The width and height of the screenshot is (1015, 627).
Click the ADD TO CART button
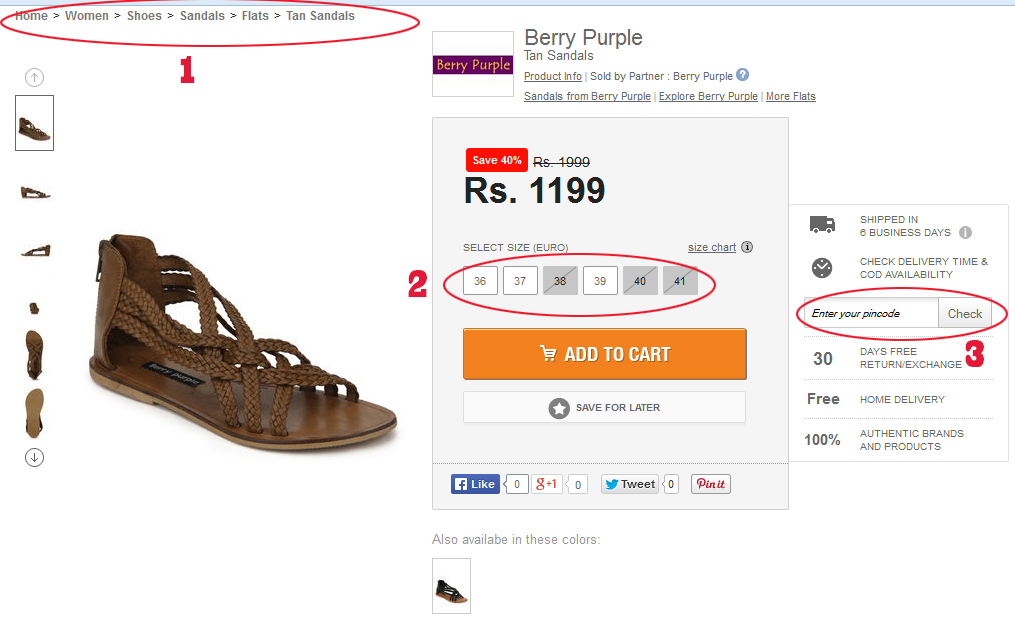point(604,354)
